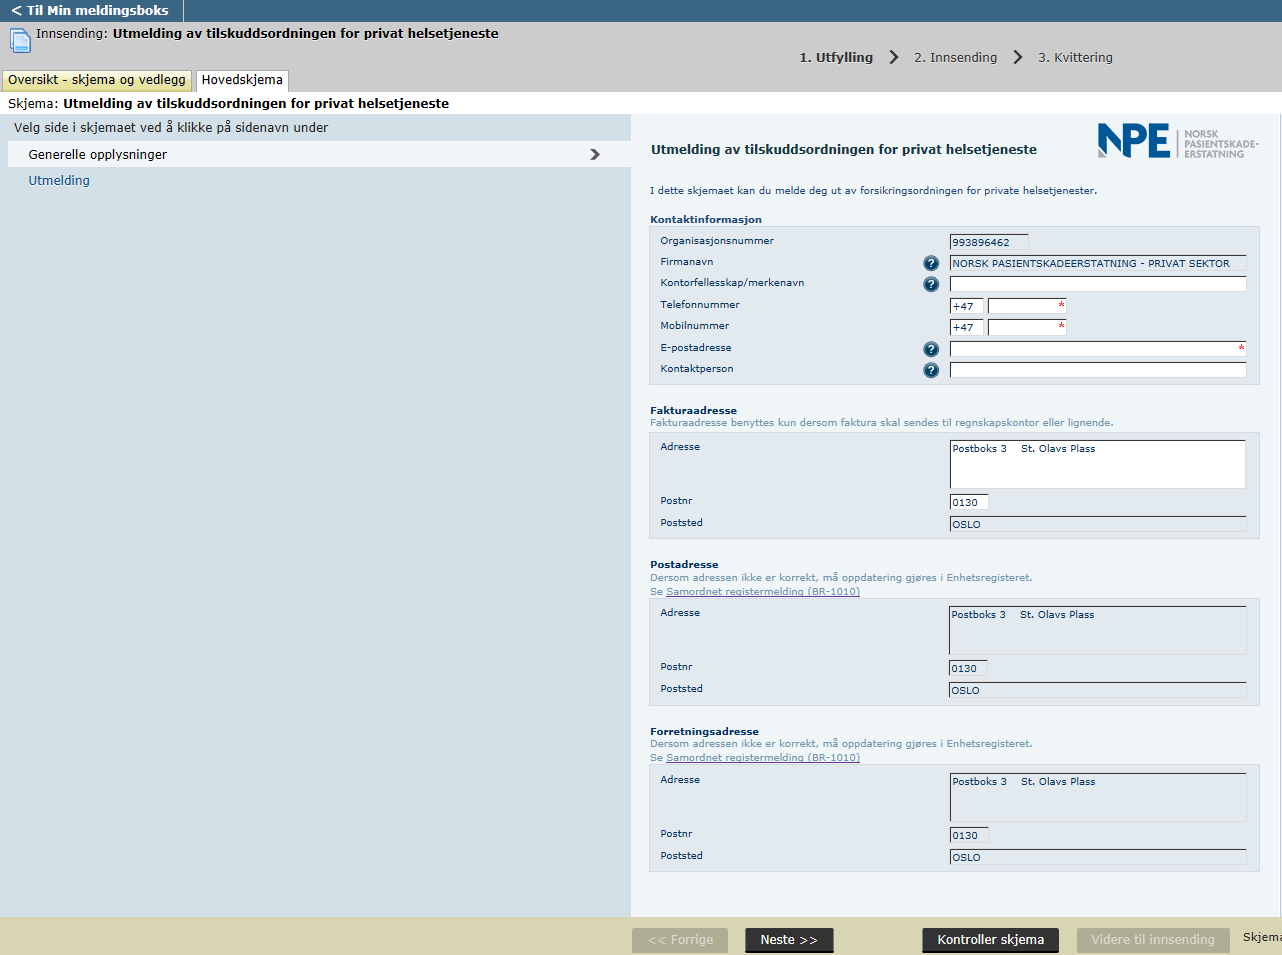The height and width of the screenshot is (955, 1282).
Task: Click the Fakturaadresse Poststed field
Action: tap(1098, 524)
